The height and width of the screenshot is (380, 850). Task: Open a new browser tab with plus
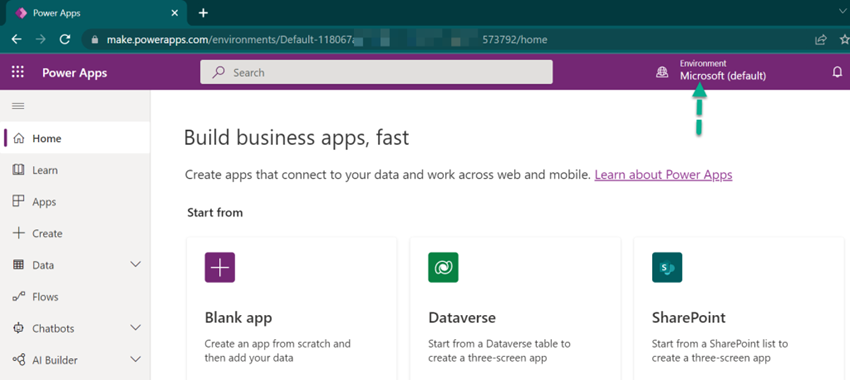[x=203, y=12]
